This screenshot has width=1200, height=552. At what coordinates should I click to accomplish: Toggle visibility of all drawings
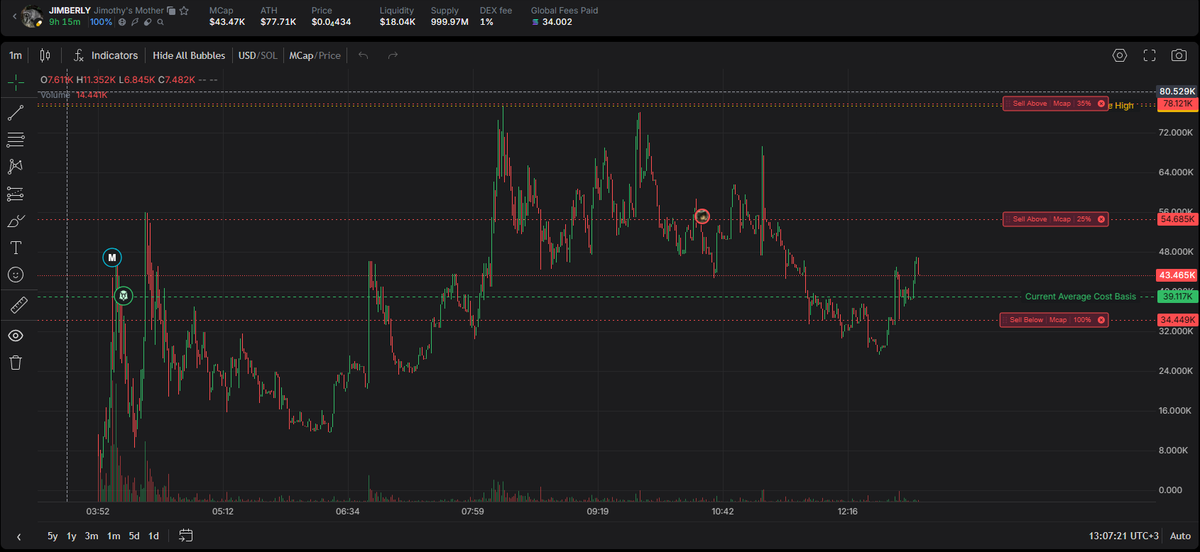16,335
